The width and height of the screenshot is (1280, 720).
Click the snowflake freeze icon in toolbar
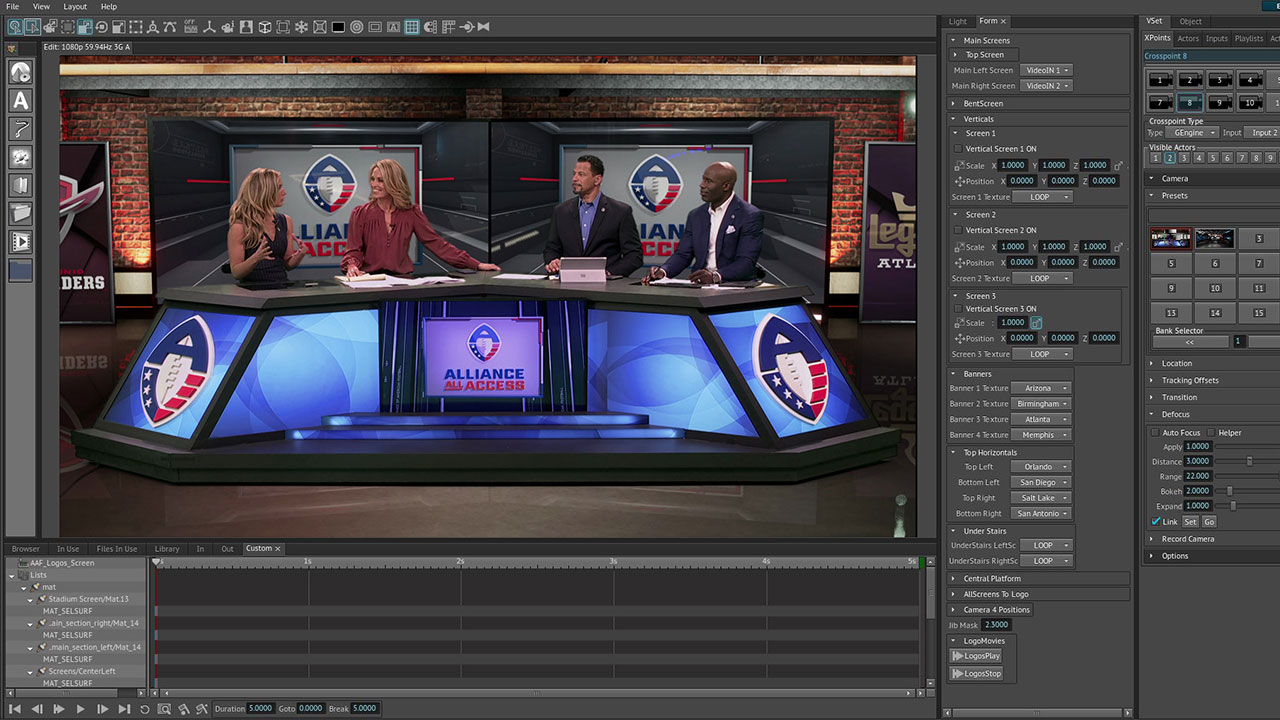pyautogui.click(x=301, y=27)
